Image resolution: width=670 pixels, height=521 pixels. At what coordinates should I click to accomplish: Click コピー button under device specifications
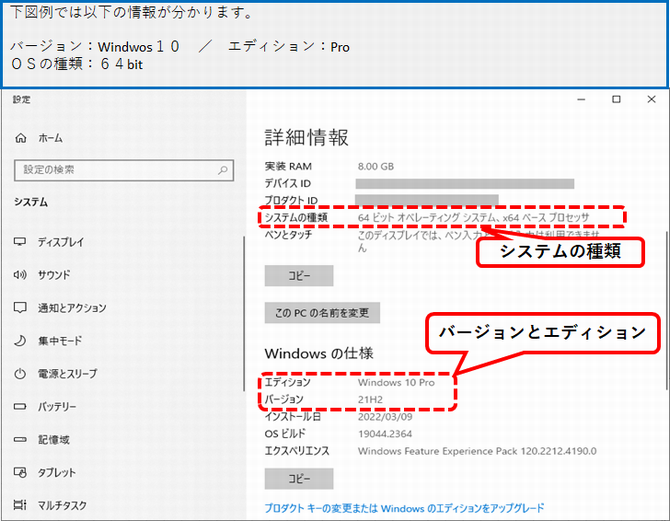[299, 276]
